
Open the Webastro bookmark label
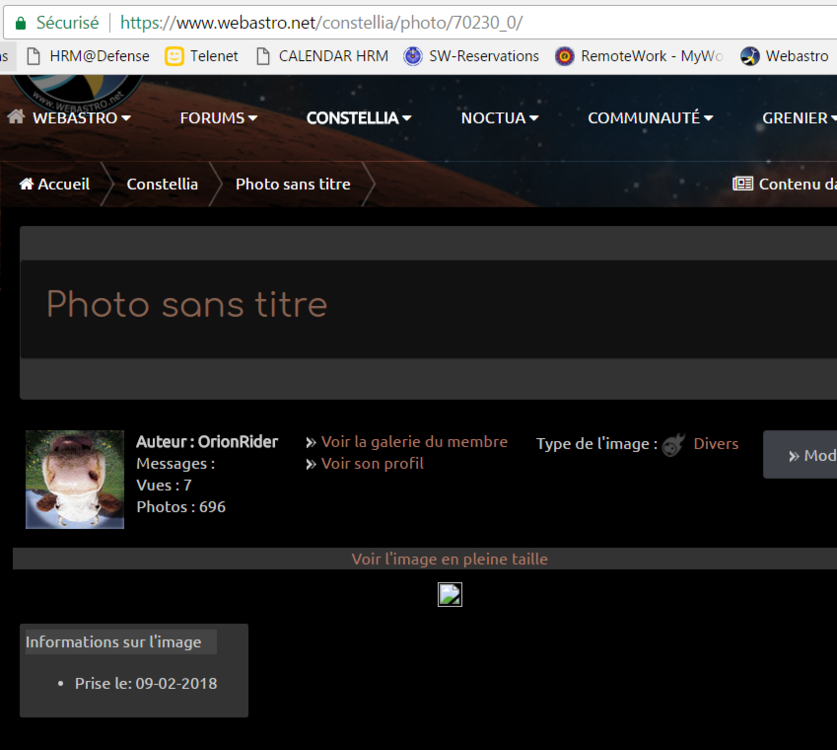pos(797,56)
